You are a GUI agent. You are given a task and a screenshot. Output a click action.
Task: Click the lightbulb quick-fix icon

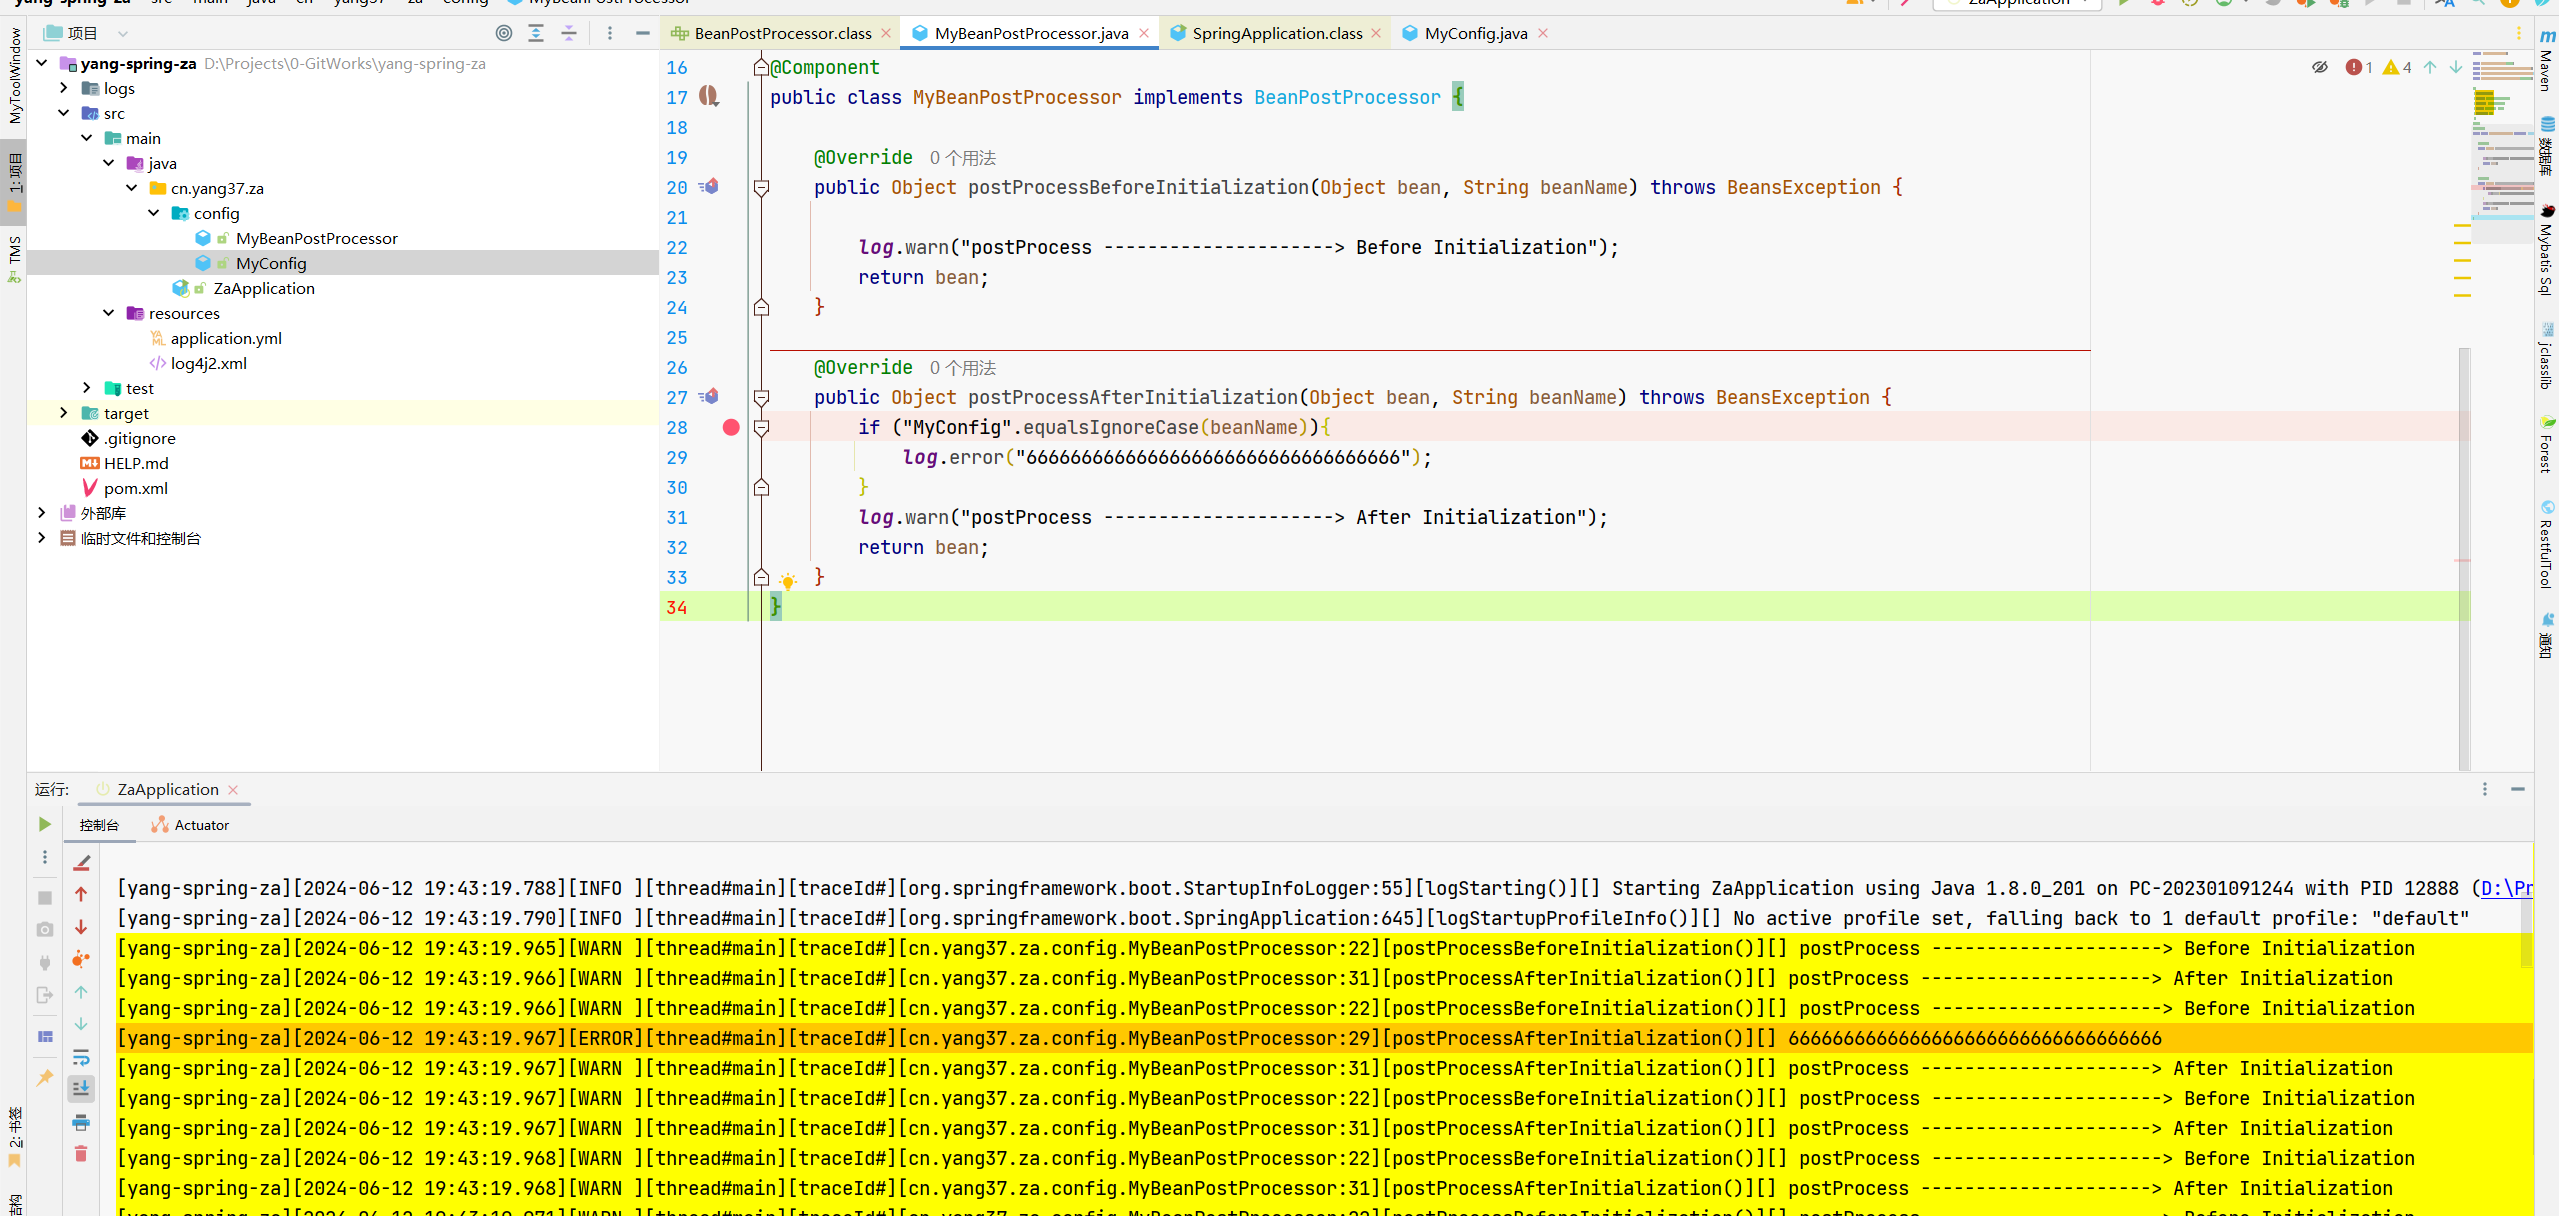pos(788,581)
